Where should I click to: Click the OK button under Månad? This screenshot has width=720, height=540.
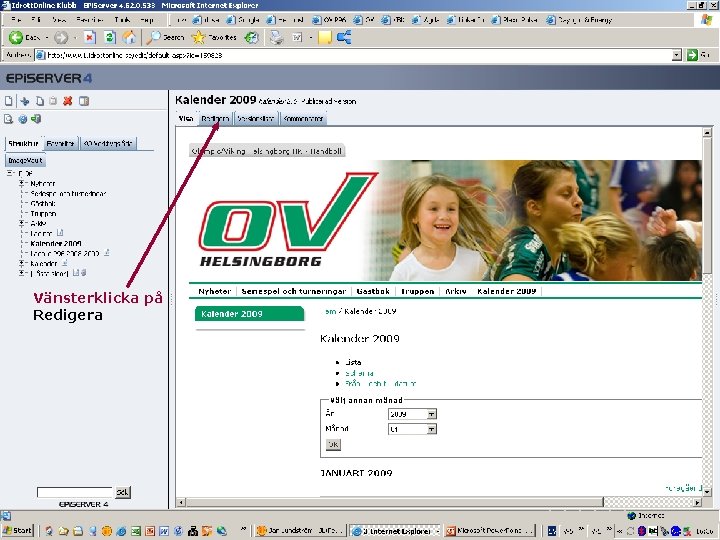(x=333, y=444)
